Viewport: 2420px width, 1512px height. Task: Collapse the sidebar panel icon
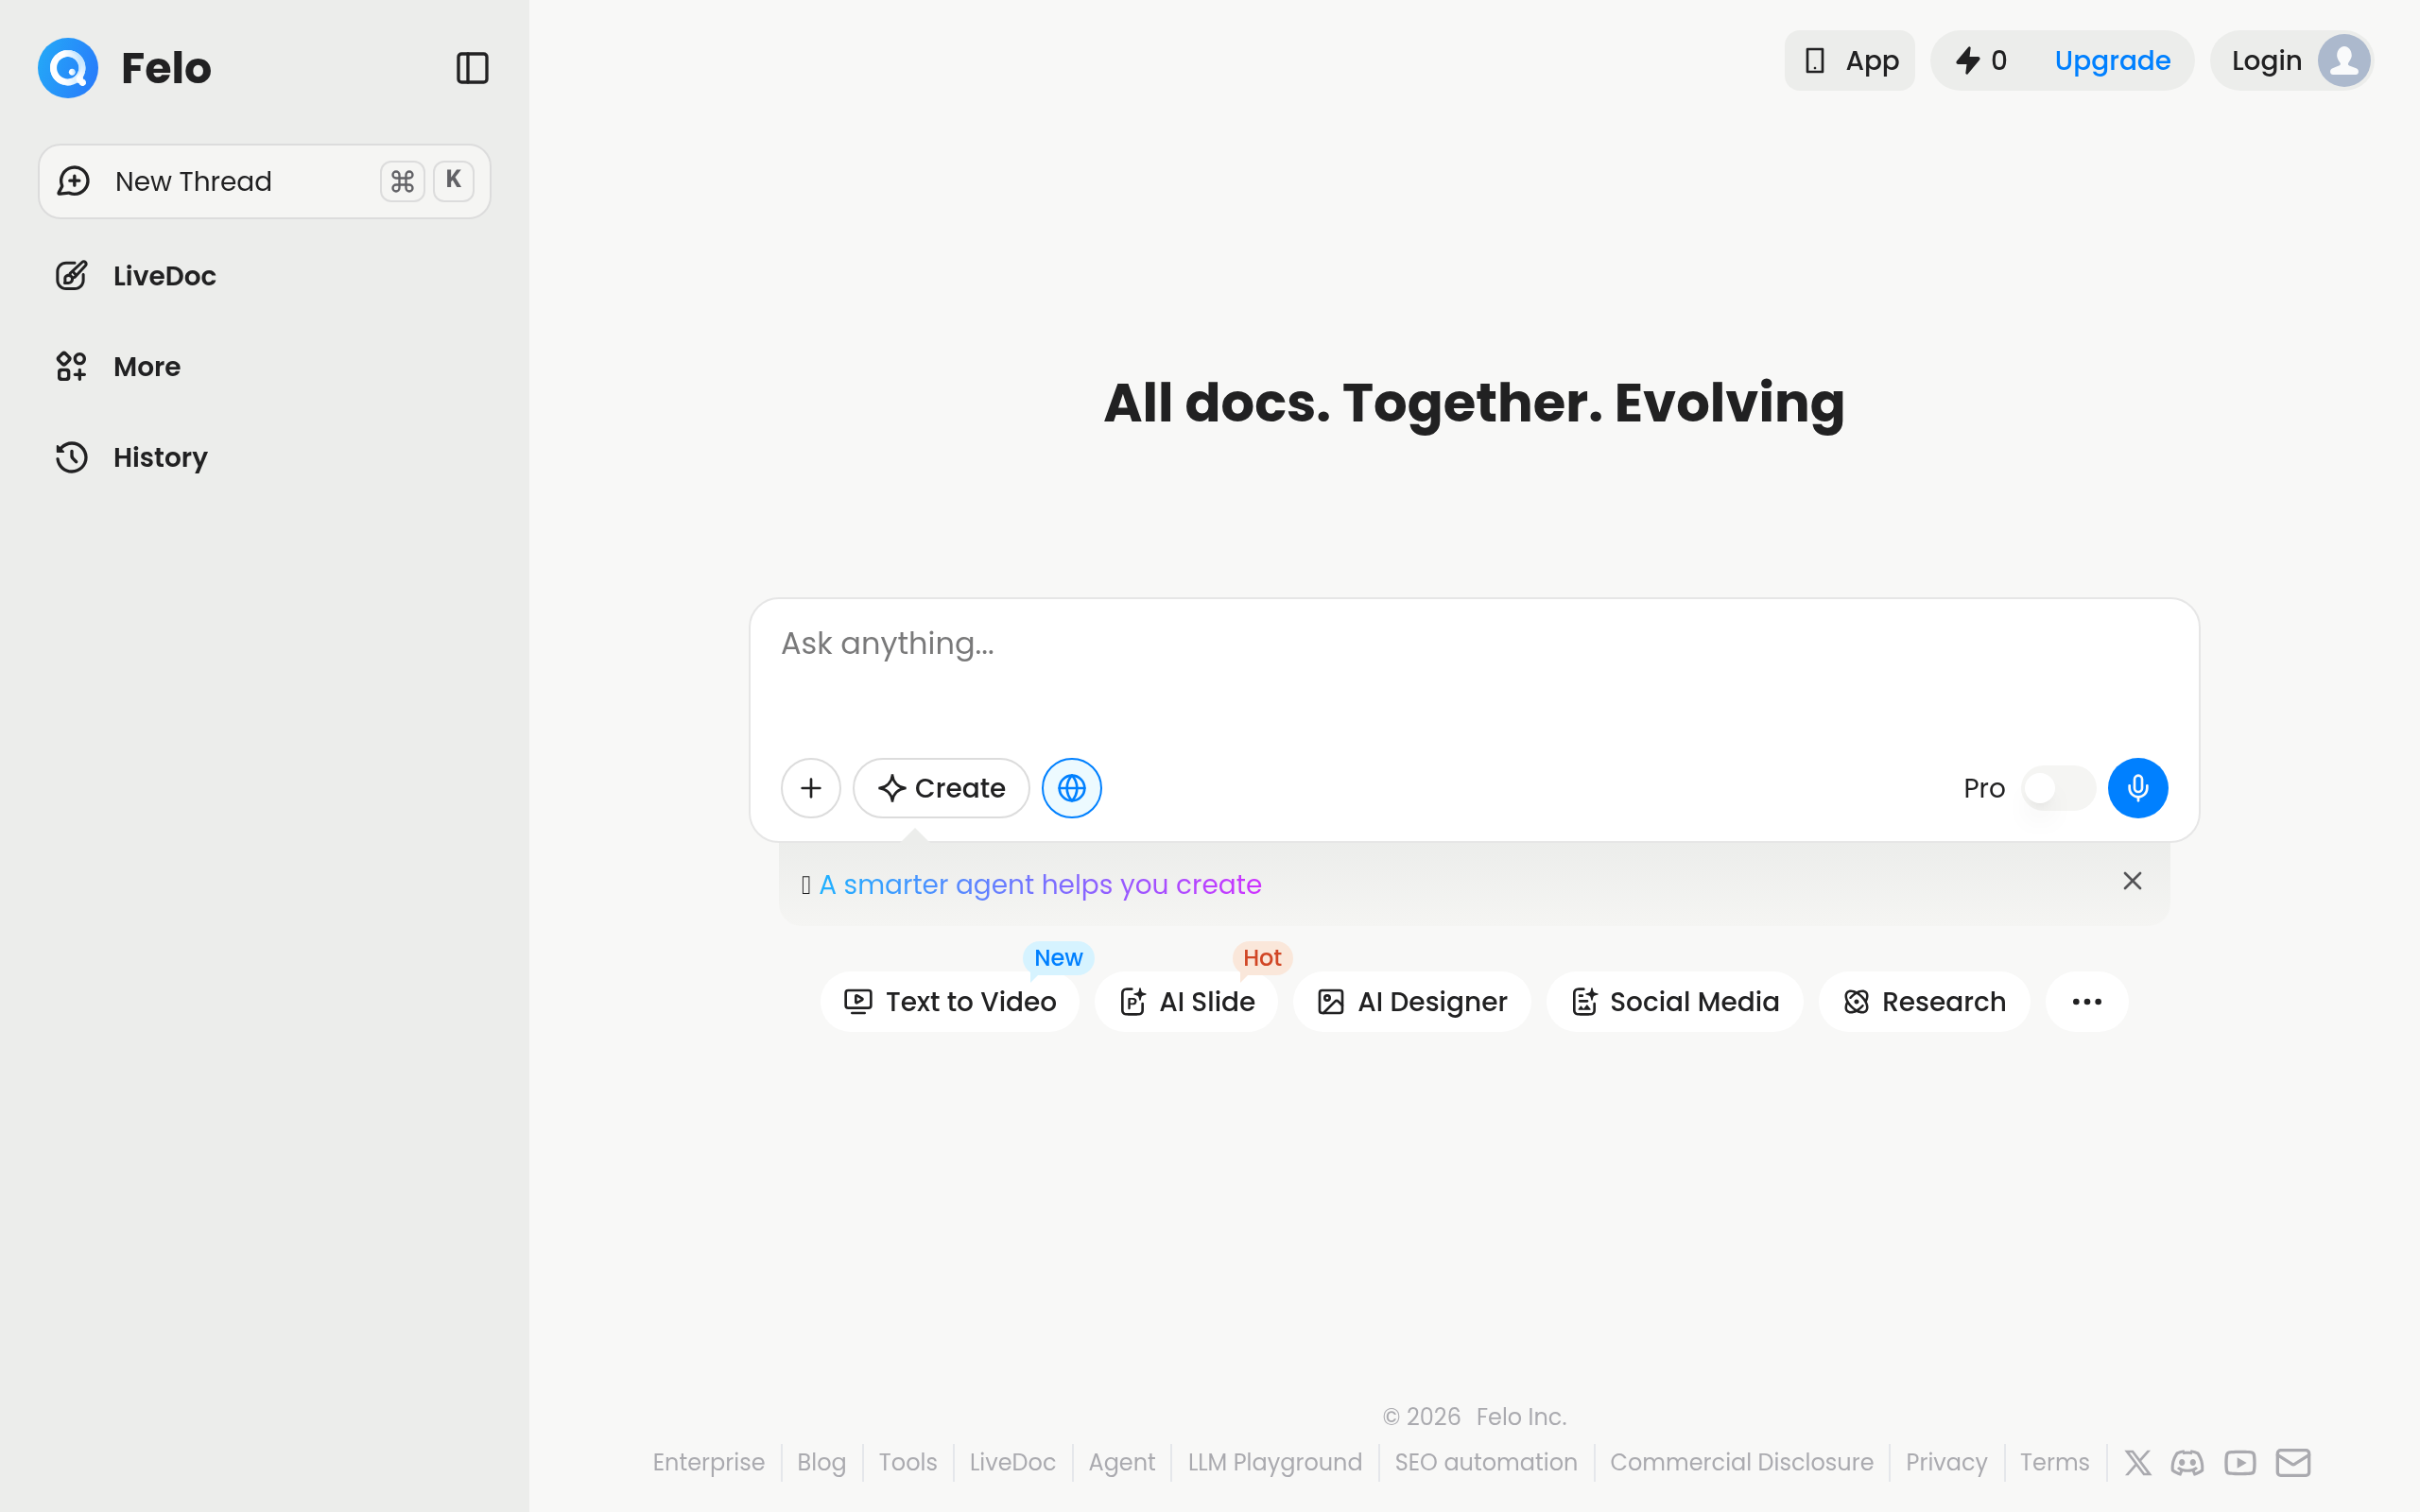pyautogui.click(x=472, y=68)
